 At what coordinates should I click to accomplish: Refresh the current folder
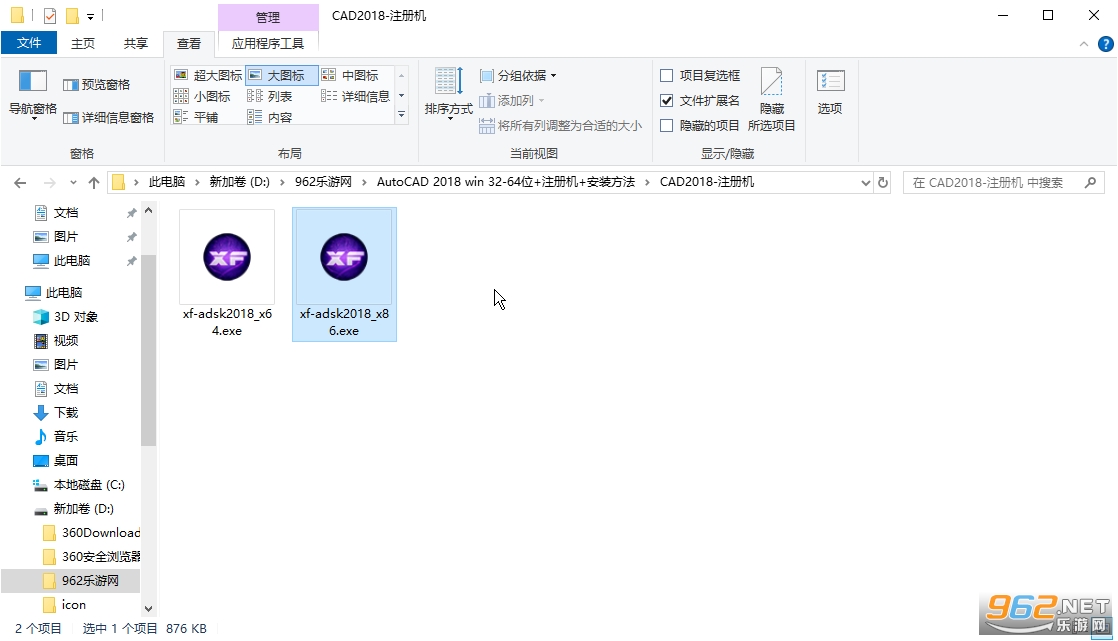coord(883,183)
